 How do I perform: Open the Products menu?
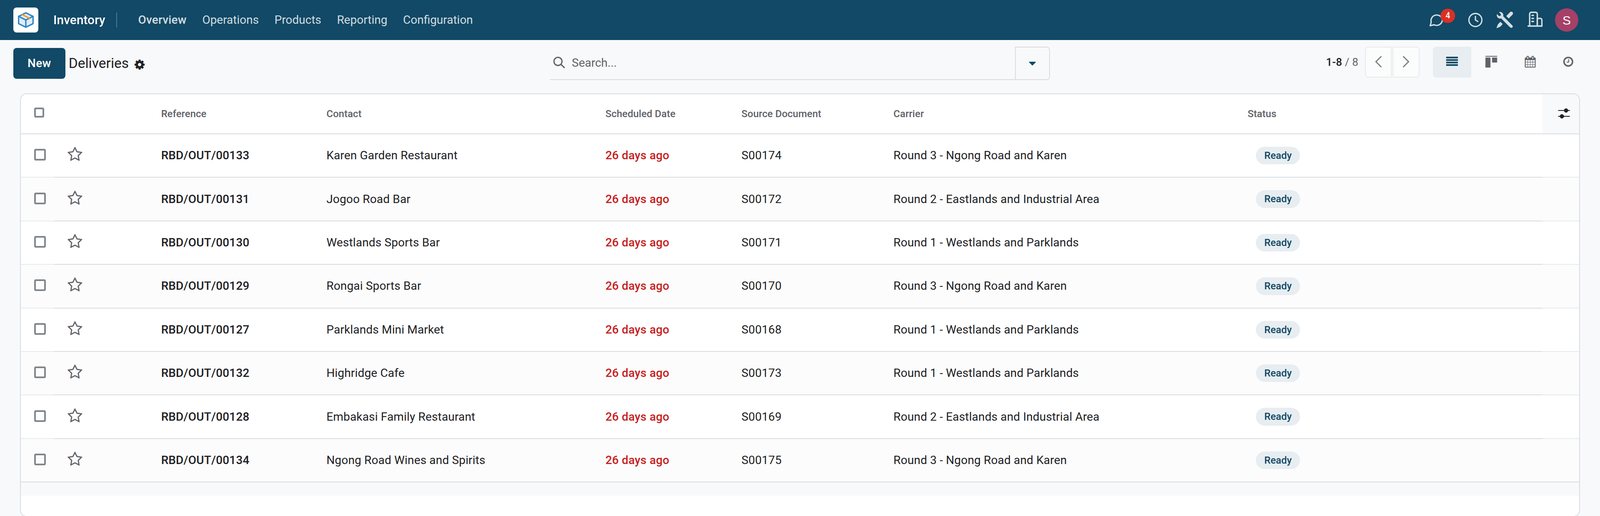click(x=298, y=20)
